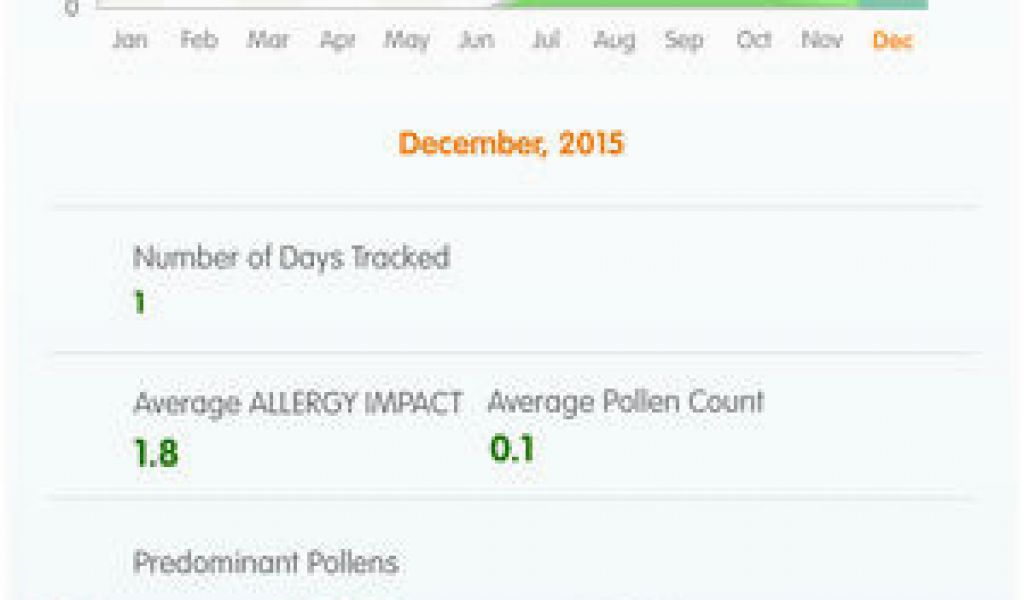Image resolution: width=1024 pixels, height=600 pixels.
Task: Click the days tracked value 1
Action: pos(139,303)
